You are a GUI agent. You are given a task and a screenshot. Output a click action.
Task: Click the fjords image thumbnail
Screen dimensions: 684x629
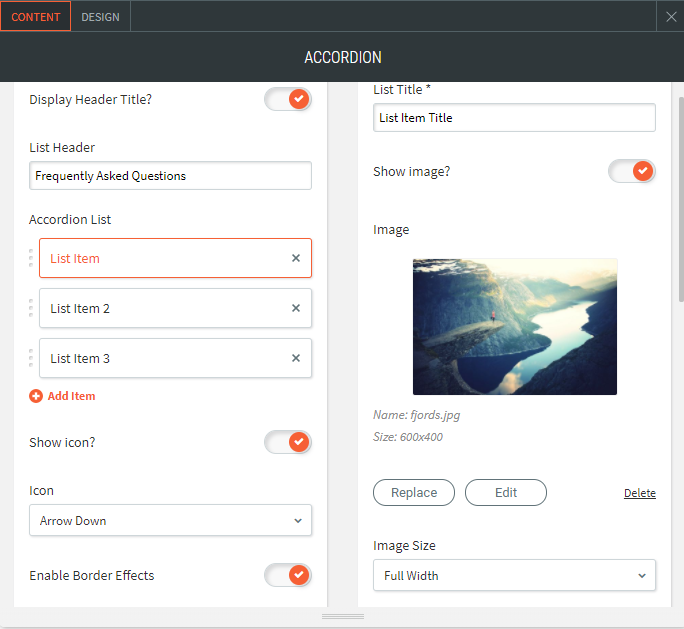click(x=514, y=326)
